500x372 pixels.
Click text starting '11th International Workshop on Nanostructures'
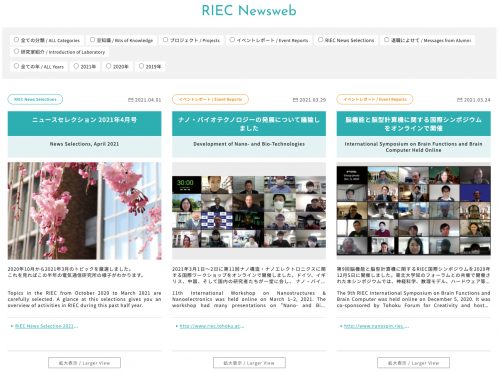(x=249, y=299)
